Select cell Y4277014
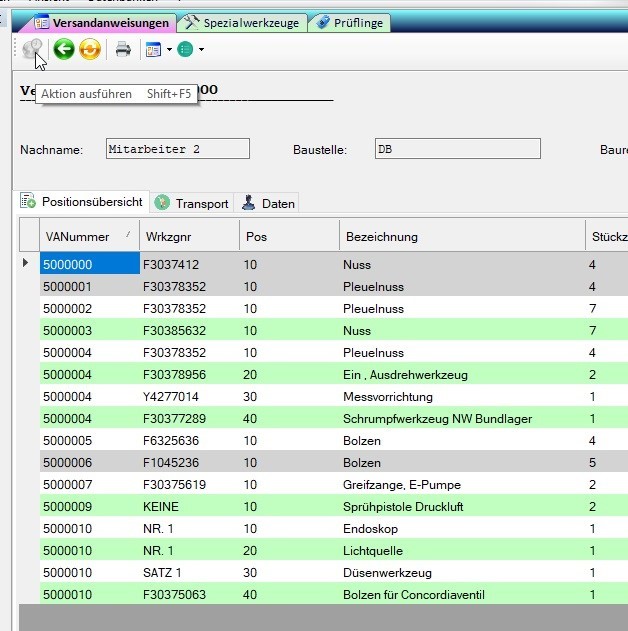 click(x=189, y=396)
